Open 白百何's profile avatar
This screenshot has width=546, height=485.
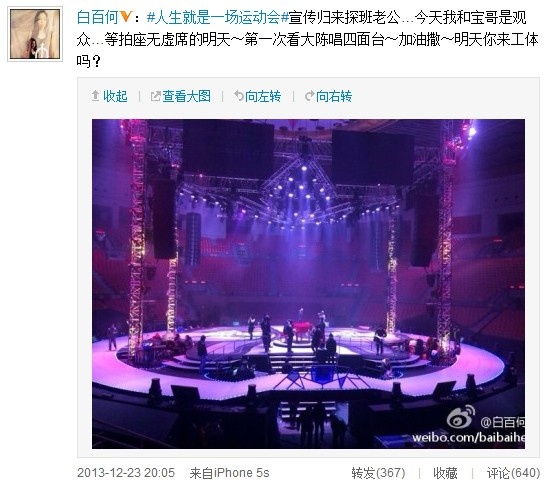(x=35, y=34)
